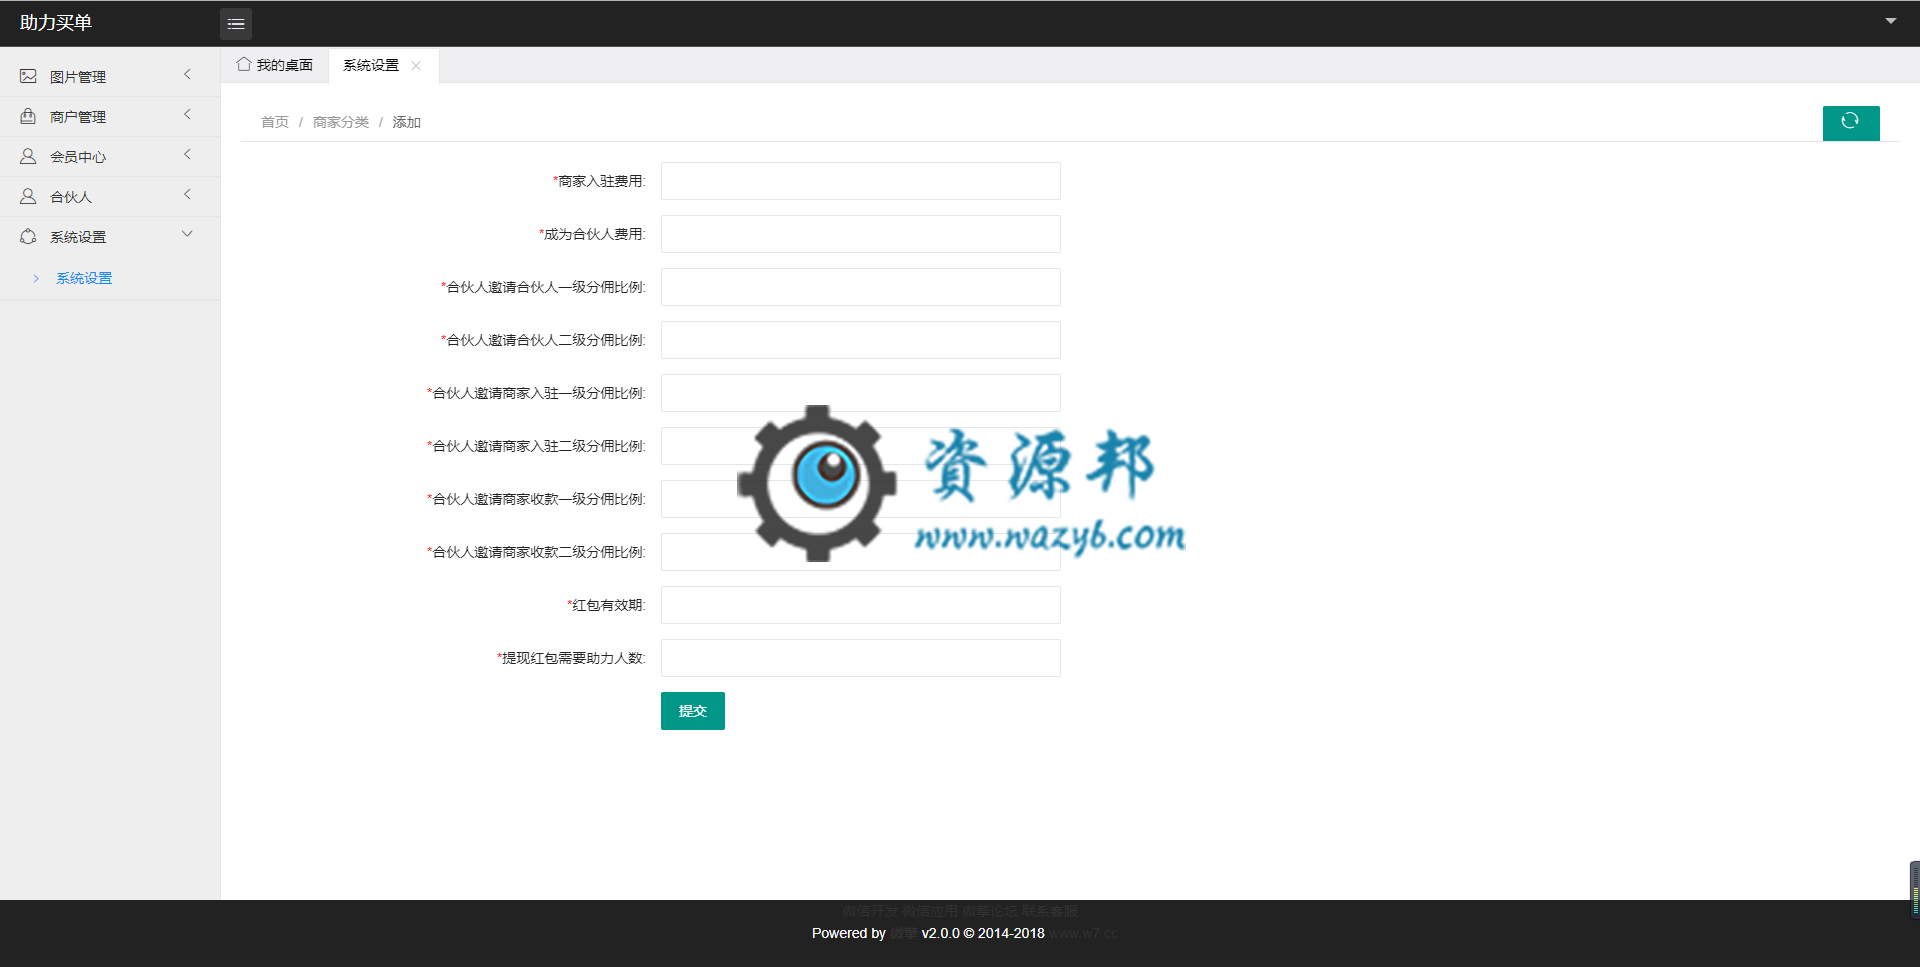Focus the 成为合伙人费用 input field
Image resolution: width=1920 pixels, height=967 pixels.
[861, 234]
